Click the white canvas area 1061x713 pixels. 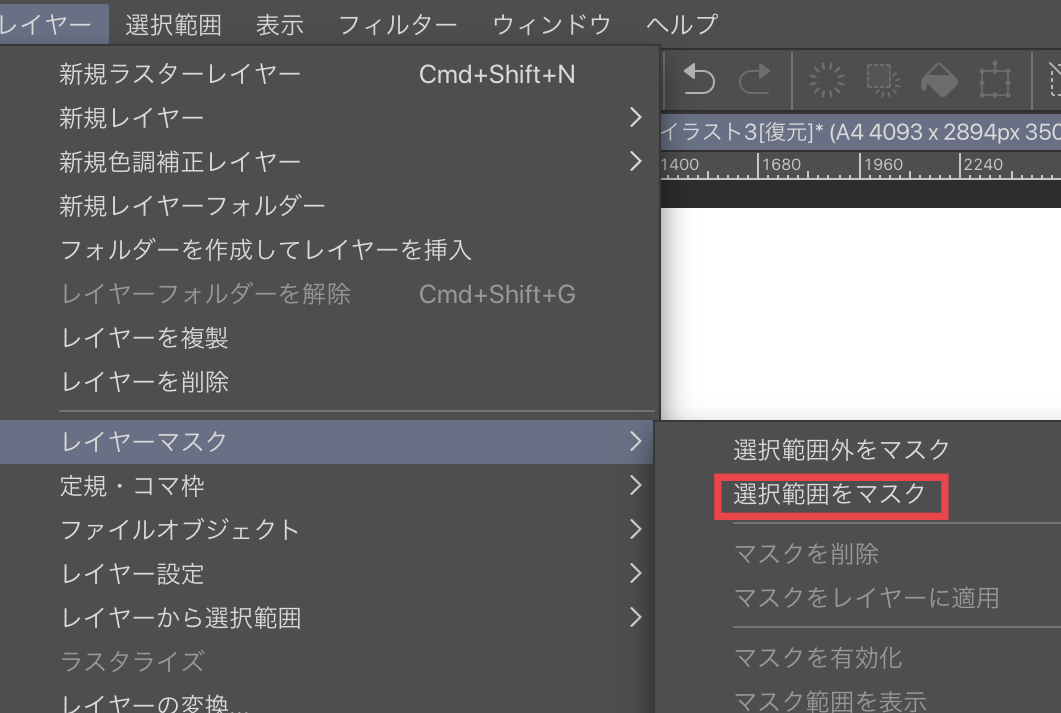pyautogui.click(x=861, y=313)
